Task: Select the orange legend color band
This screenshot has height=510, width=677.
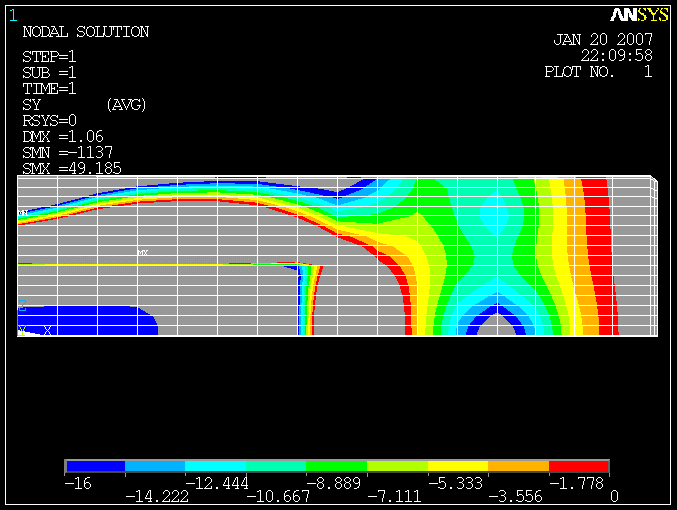Action: [x=518, y=467]
